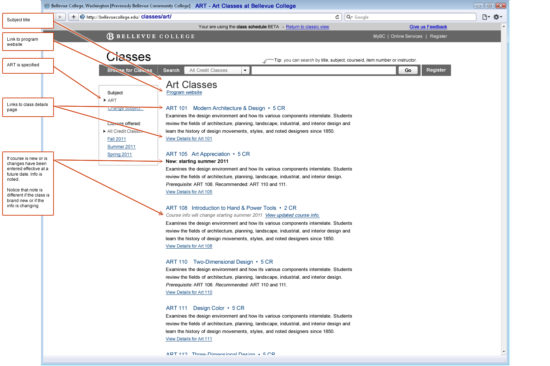Screen dimensions: 550x366
Task: Open the page menu icon
Action: (485, 17)
